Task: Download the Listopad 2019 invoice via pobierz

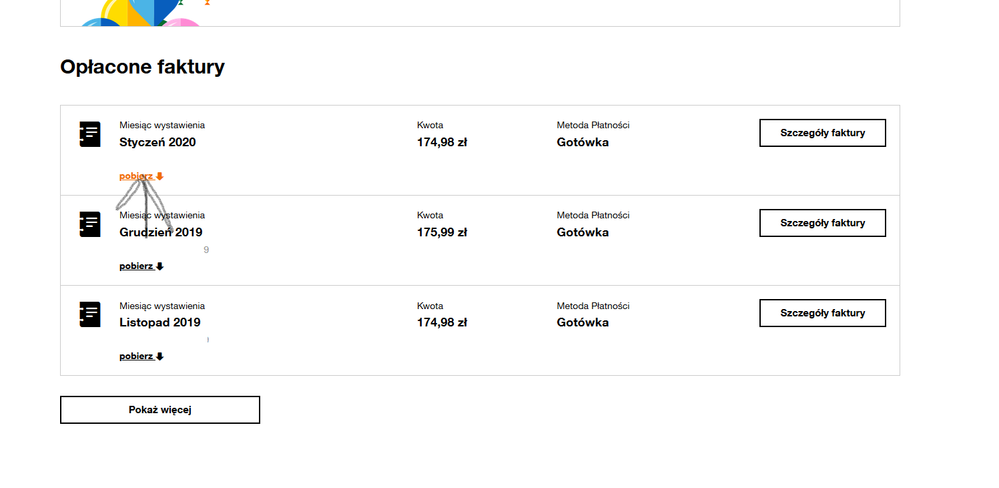Action: pos(136,356)
